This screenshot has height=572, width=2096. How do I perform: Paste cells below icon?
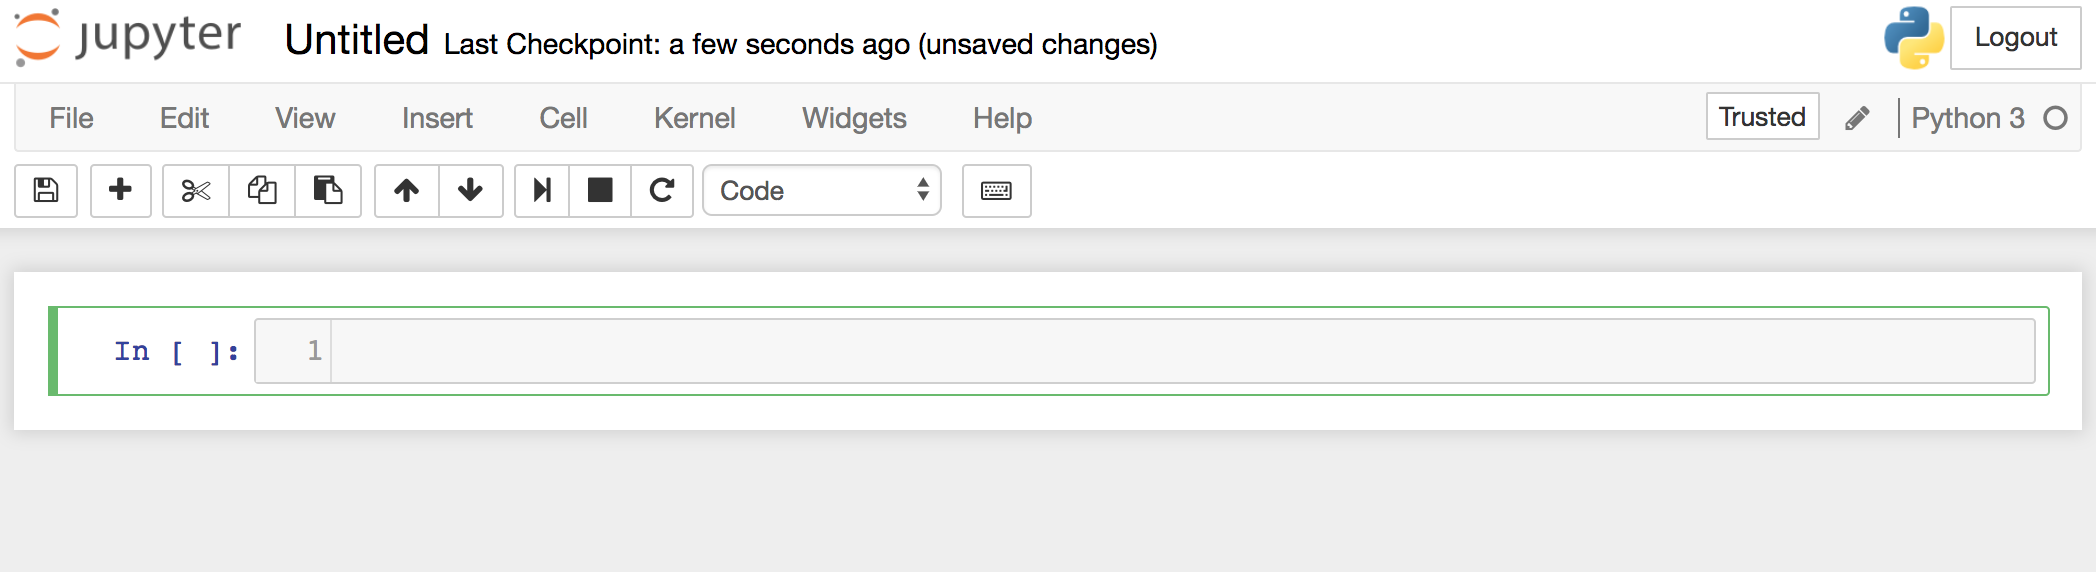point(328,190)
